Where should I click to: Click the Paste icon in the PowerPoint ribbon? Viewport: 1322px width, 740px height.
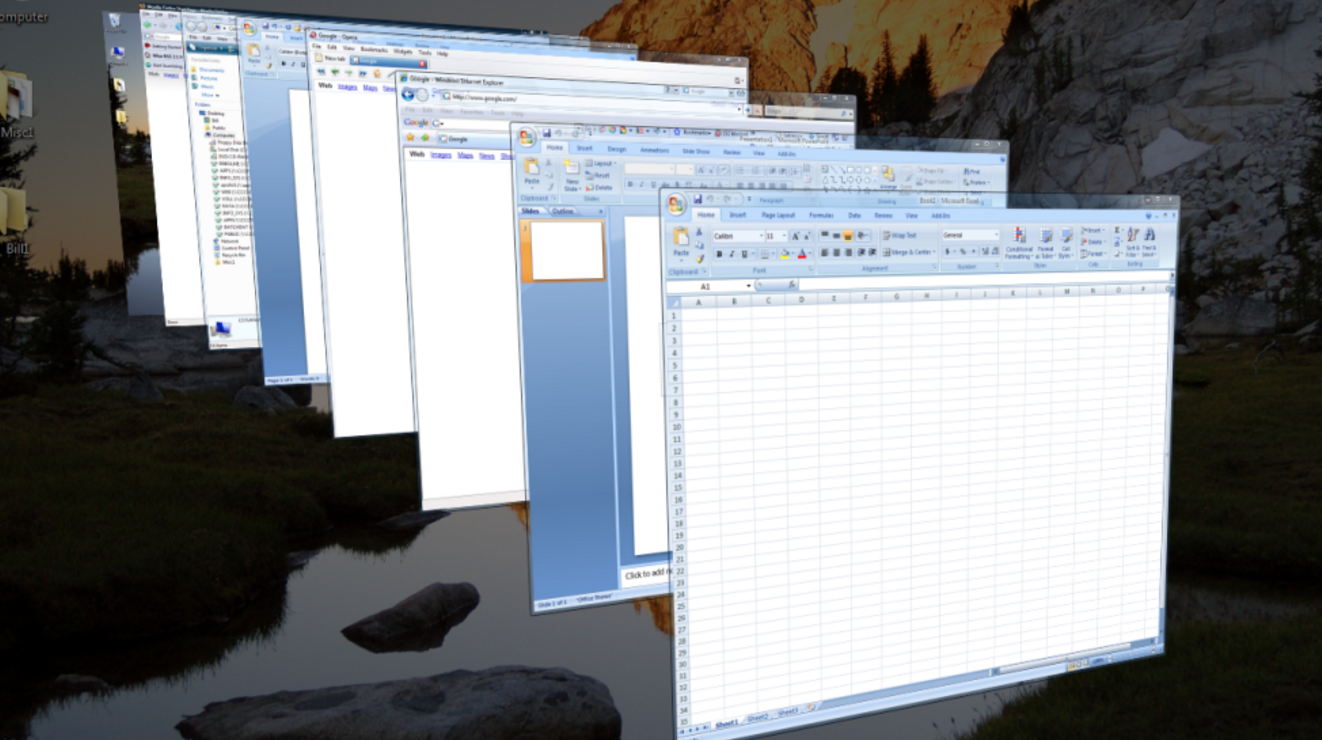[x=532, y=166]
